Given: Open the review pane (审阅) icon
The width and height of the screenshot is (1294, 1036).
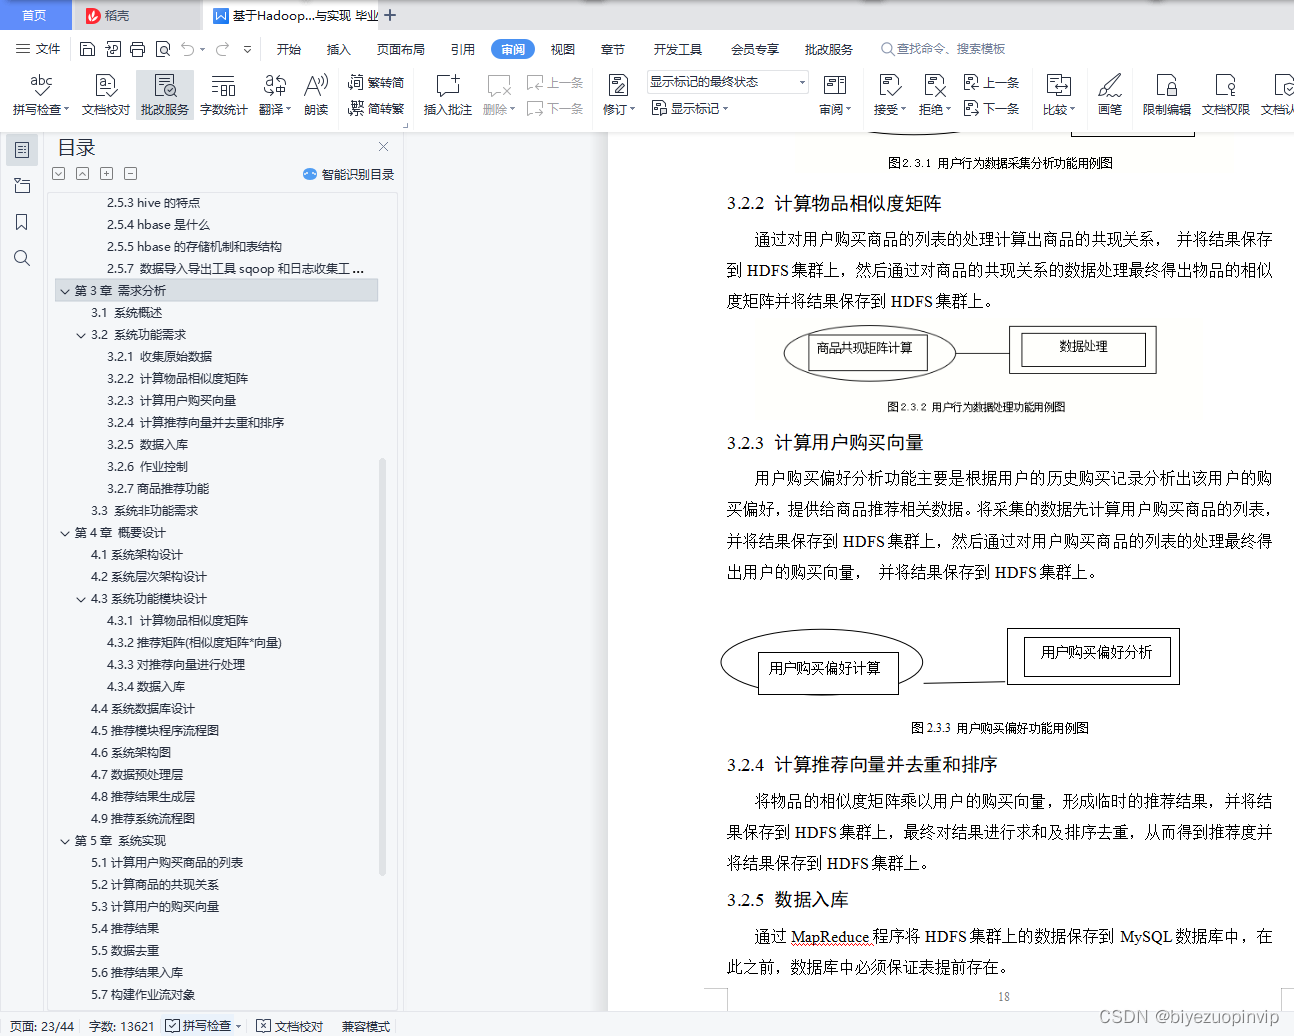Looking at the screenshot, I should (x=835, y=94).
